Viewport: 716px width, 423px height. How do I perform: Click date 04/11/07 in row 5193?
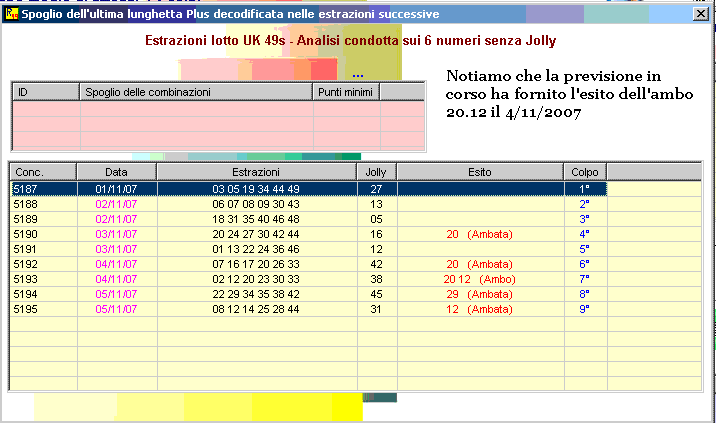tap(116, 280)
